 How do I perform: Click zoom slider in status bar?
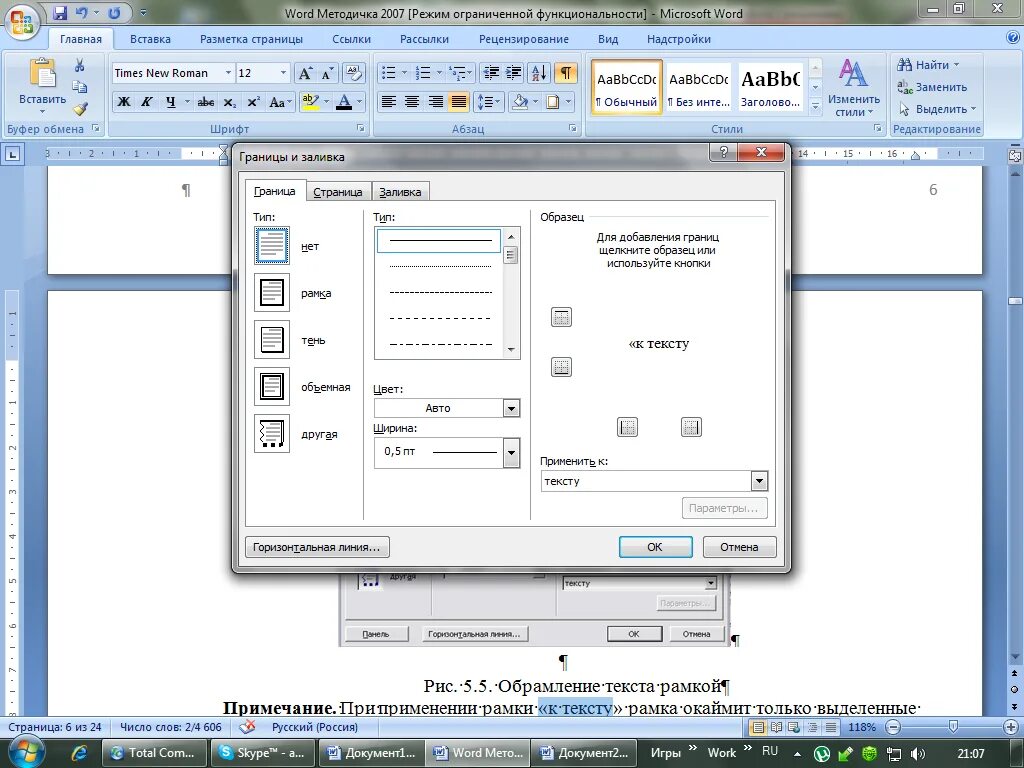(953, 727)
